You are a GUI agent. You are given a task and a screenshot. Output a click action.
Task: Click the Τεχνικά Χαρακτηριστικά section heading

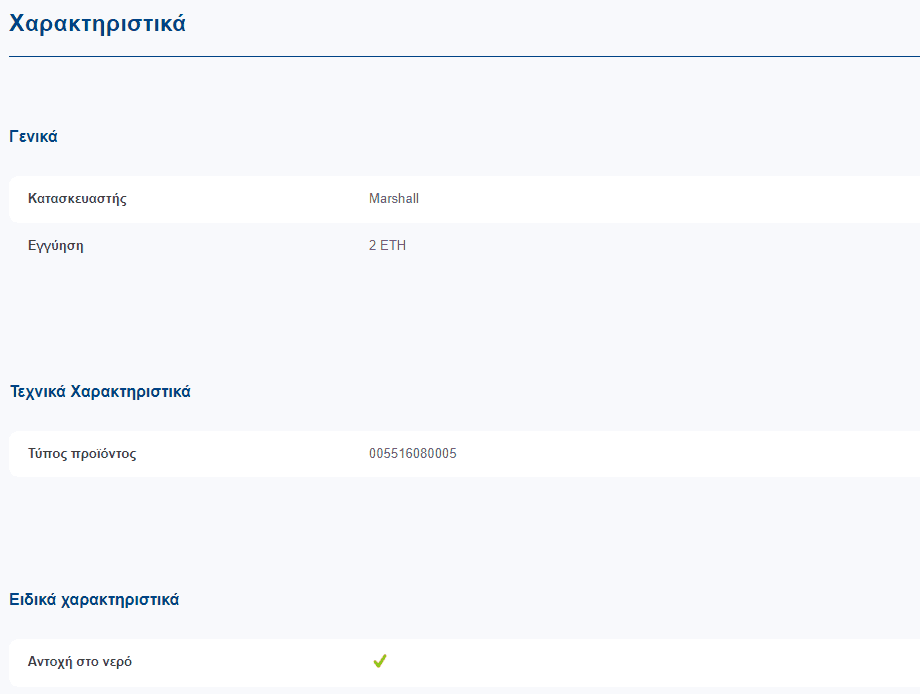click(100, 392)
